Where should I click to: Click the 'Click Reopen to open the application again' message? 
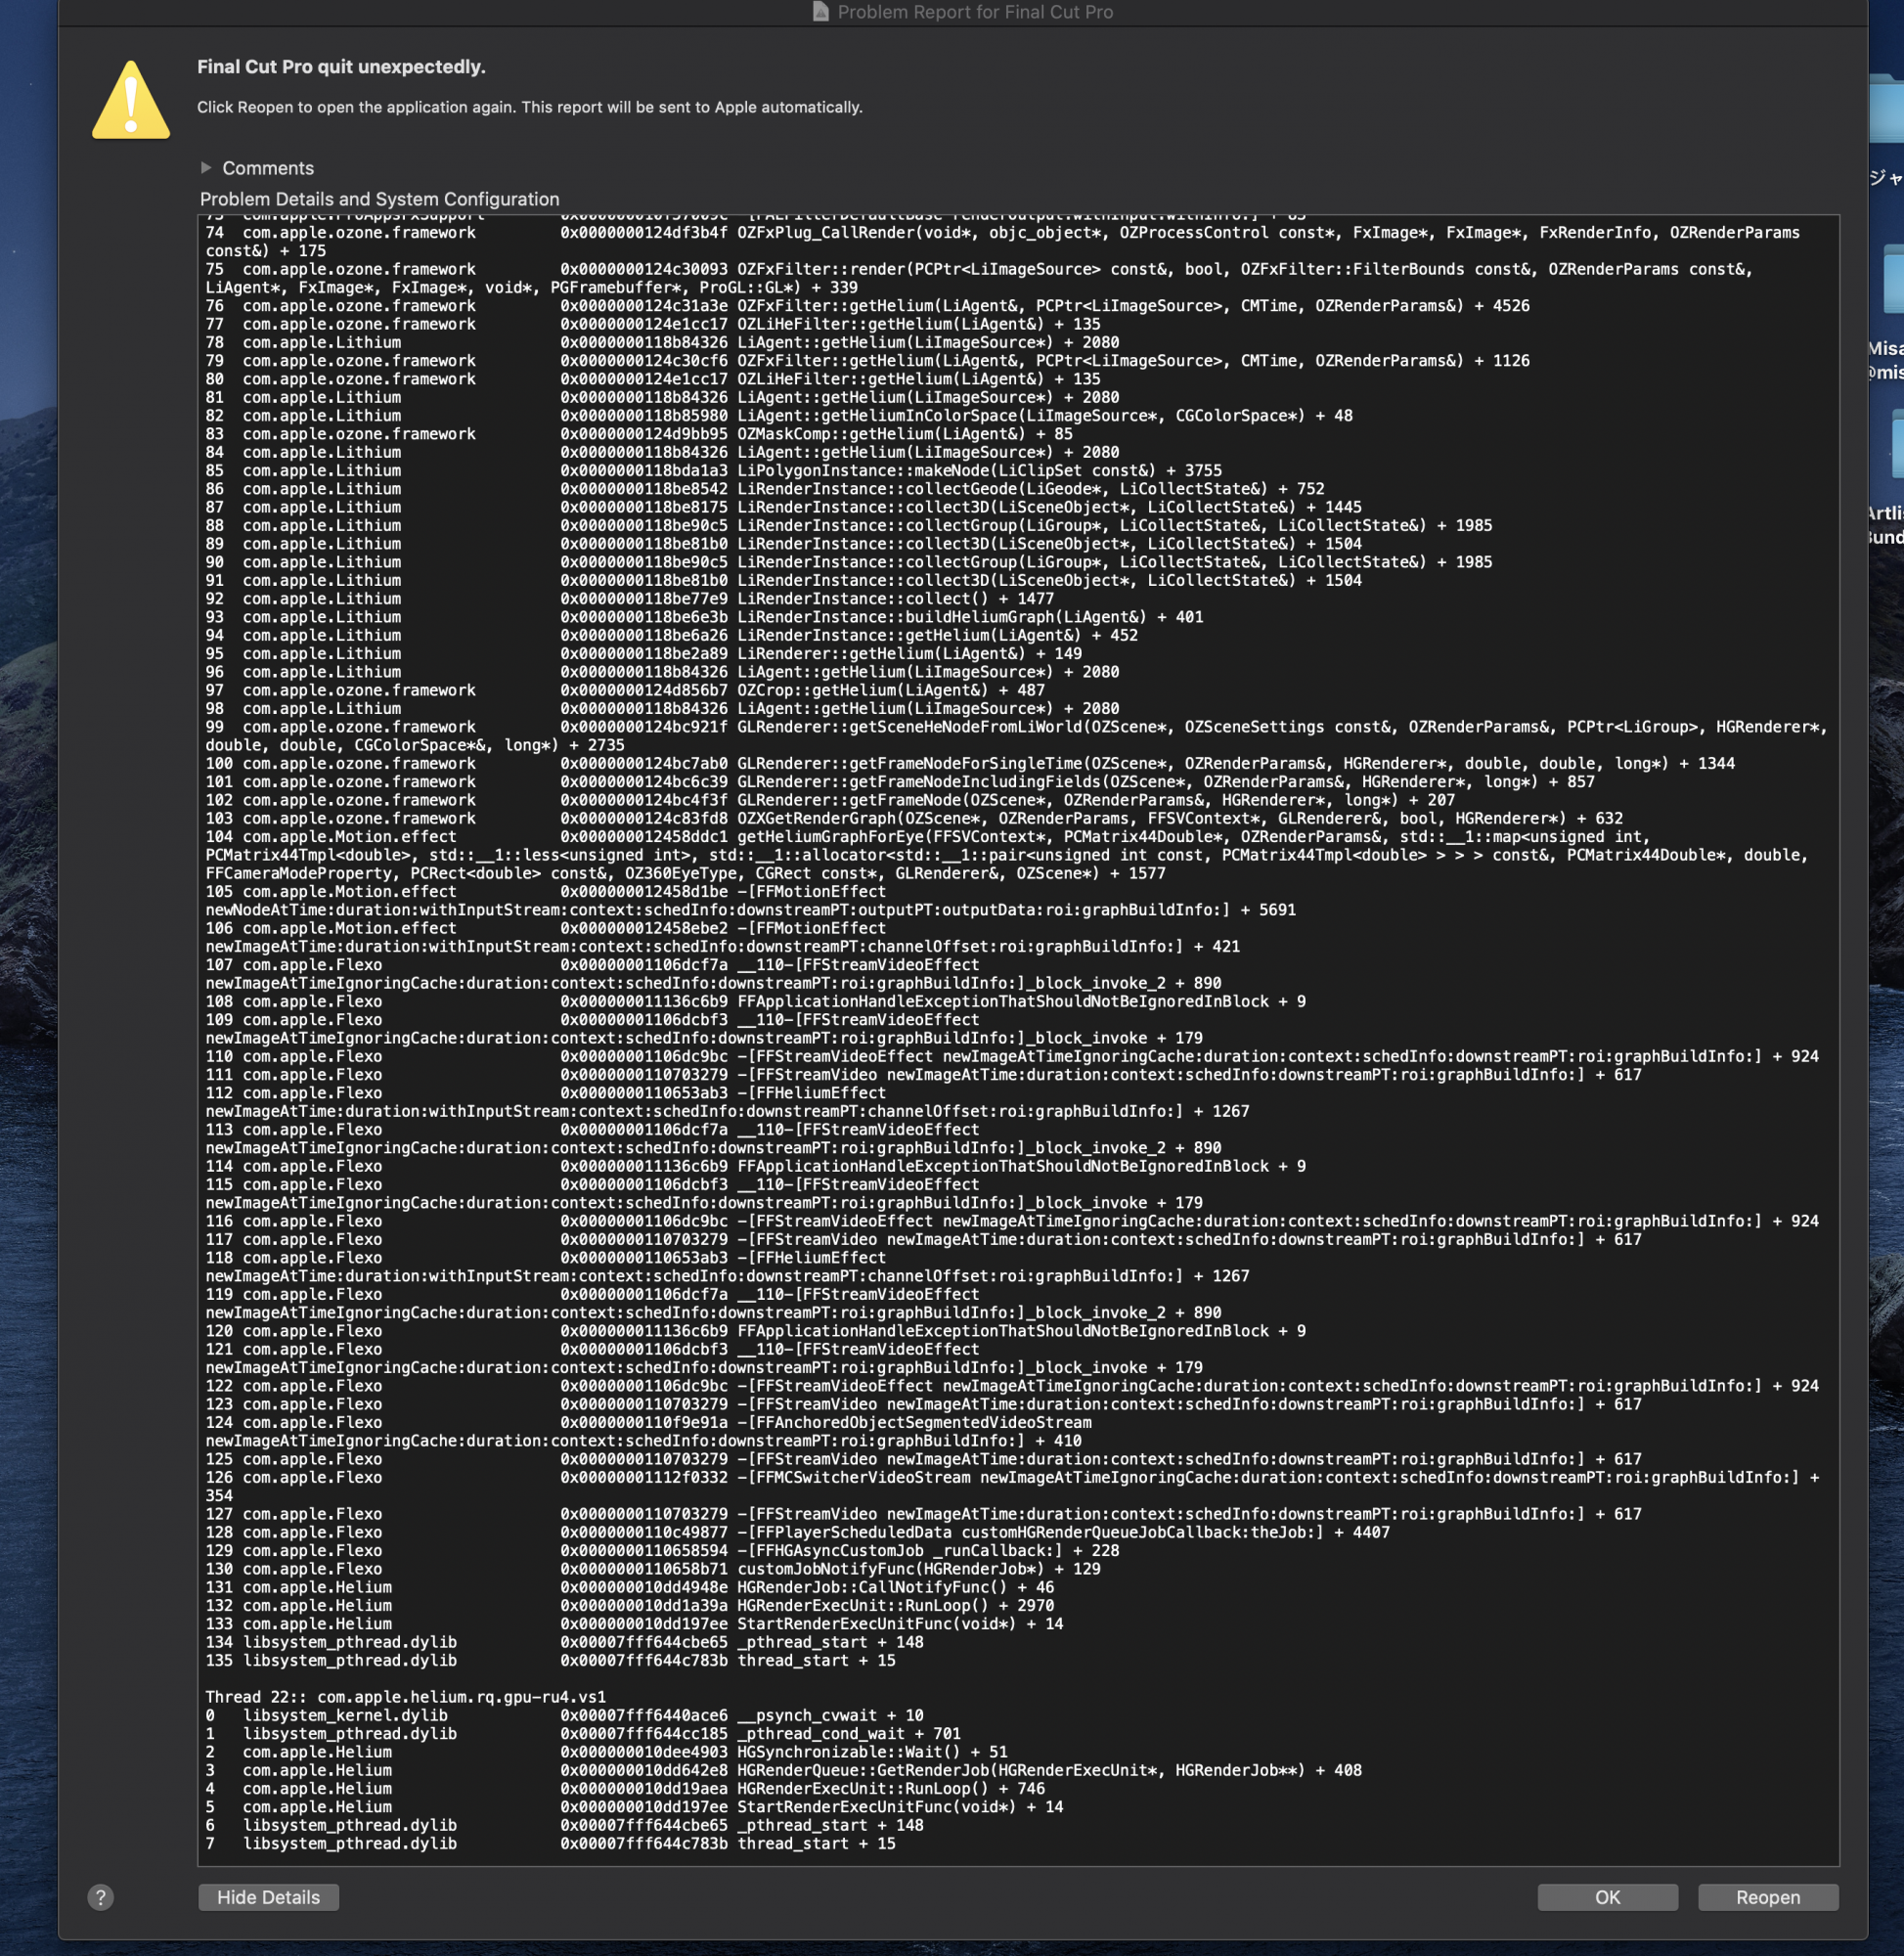pyautogui.click(x=530, y=107)
